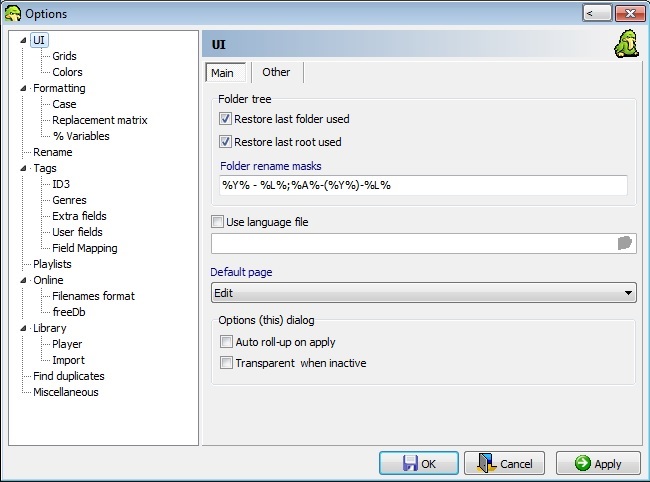Open Filenames format settings

(93, 296)
